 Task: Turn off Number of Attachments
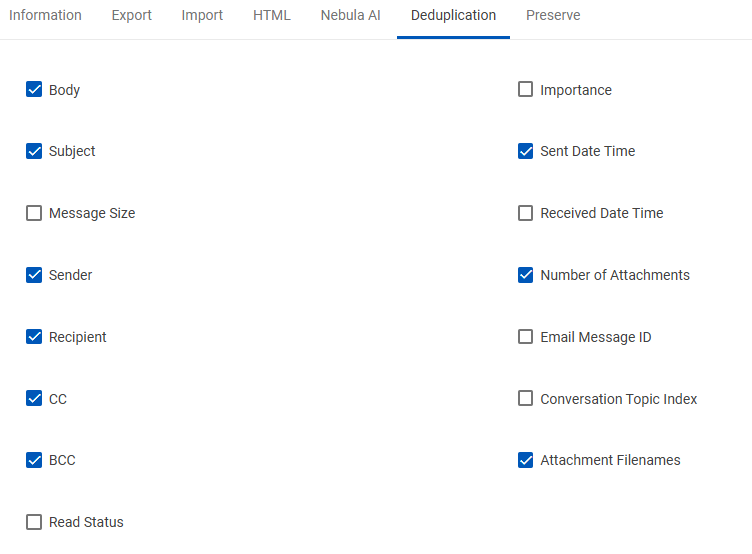pos(526,275)
